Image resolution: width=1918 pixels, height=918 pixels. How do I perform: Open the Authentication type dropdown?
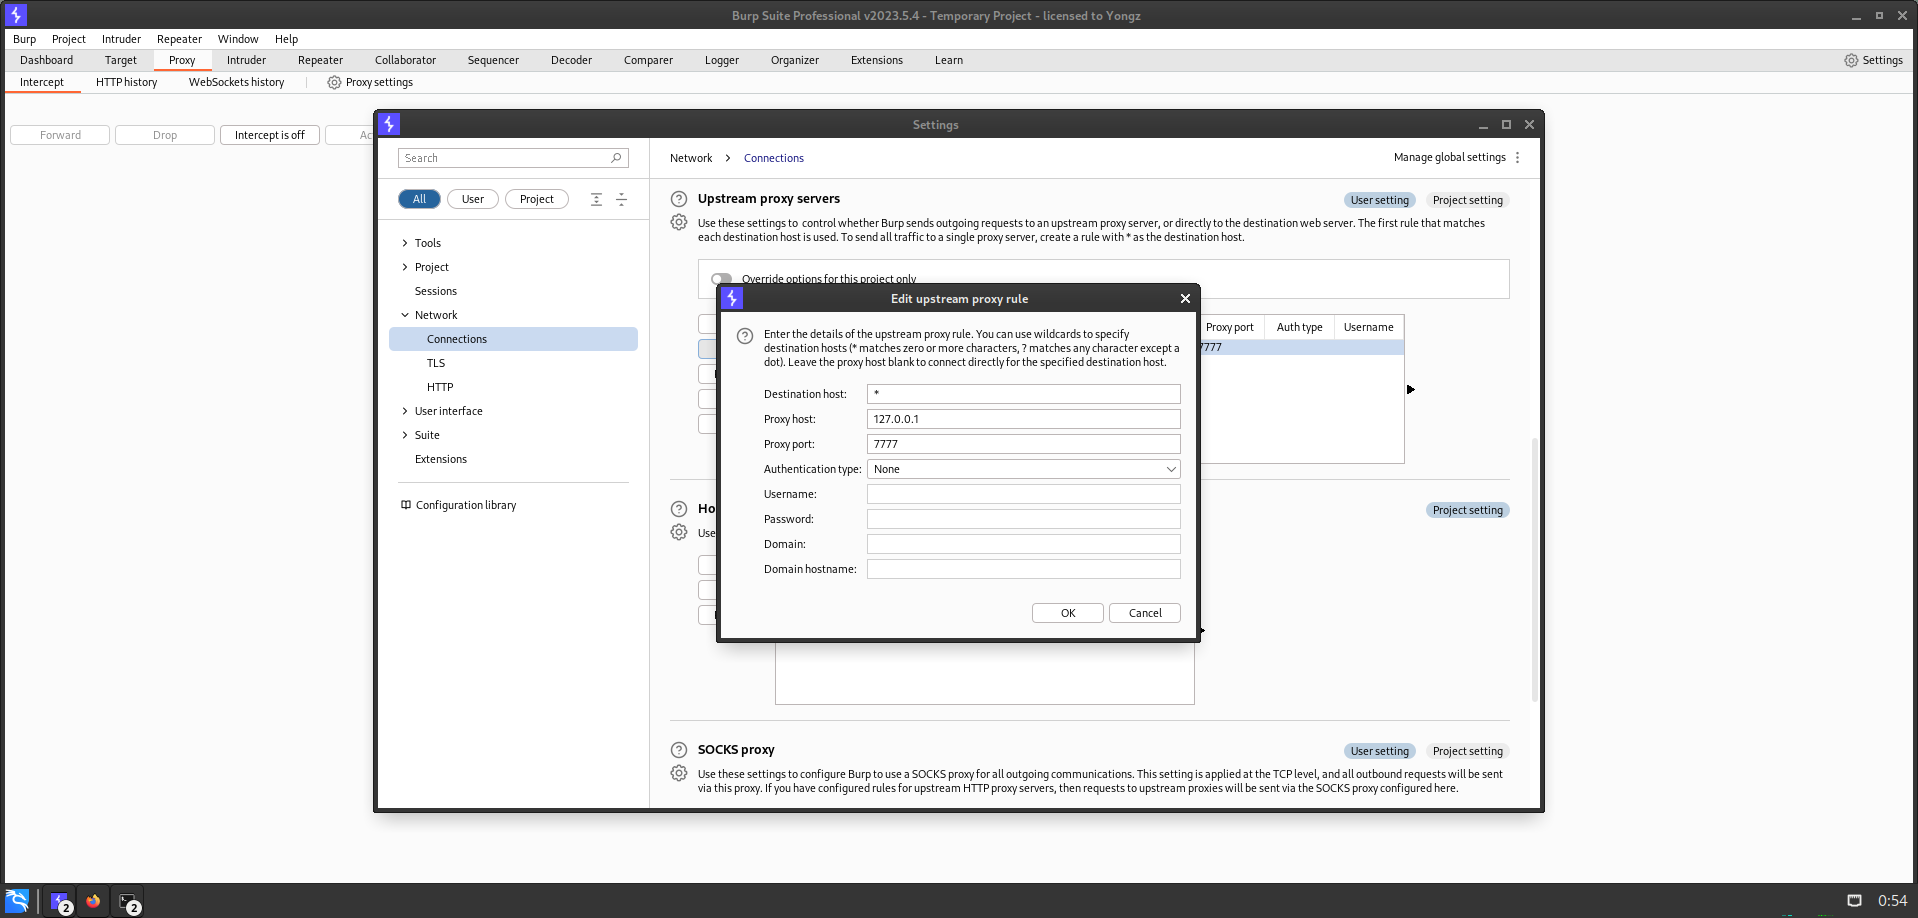tap(1023, 469)
